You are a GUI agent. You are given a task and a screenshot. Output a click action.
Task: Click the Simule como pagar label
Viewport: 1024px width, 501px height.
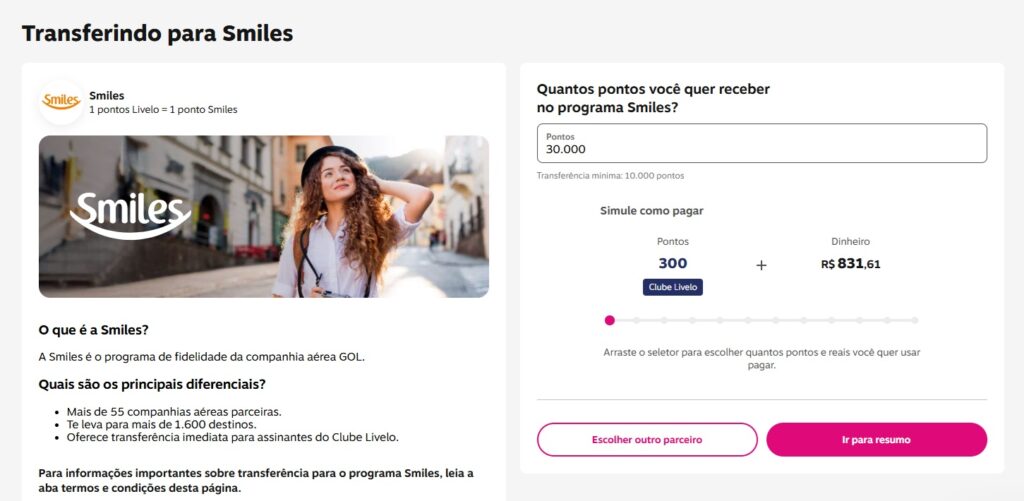tap(652, 211)
